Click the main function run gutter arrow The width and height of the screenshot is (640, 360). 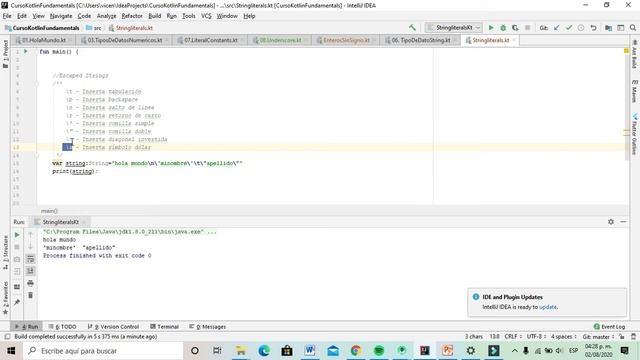click(25, 52)
